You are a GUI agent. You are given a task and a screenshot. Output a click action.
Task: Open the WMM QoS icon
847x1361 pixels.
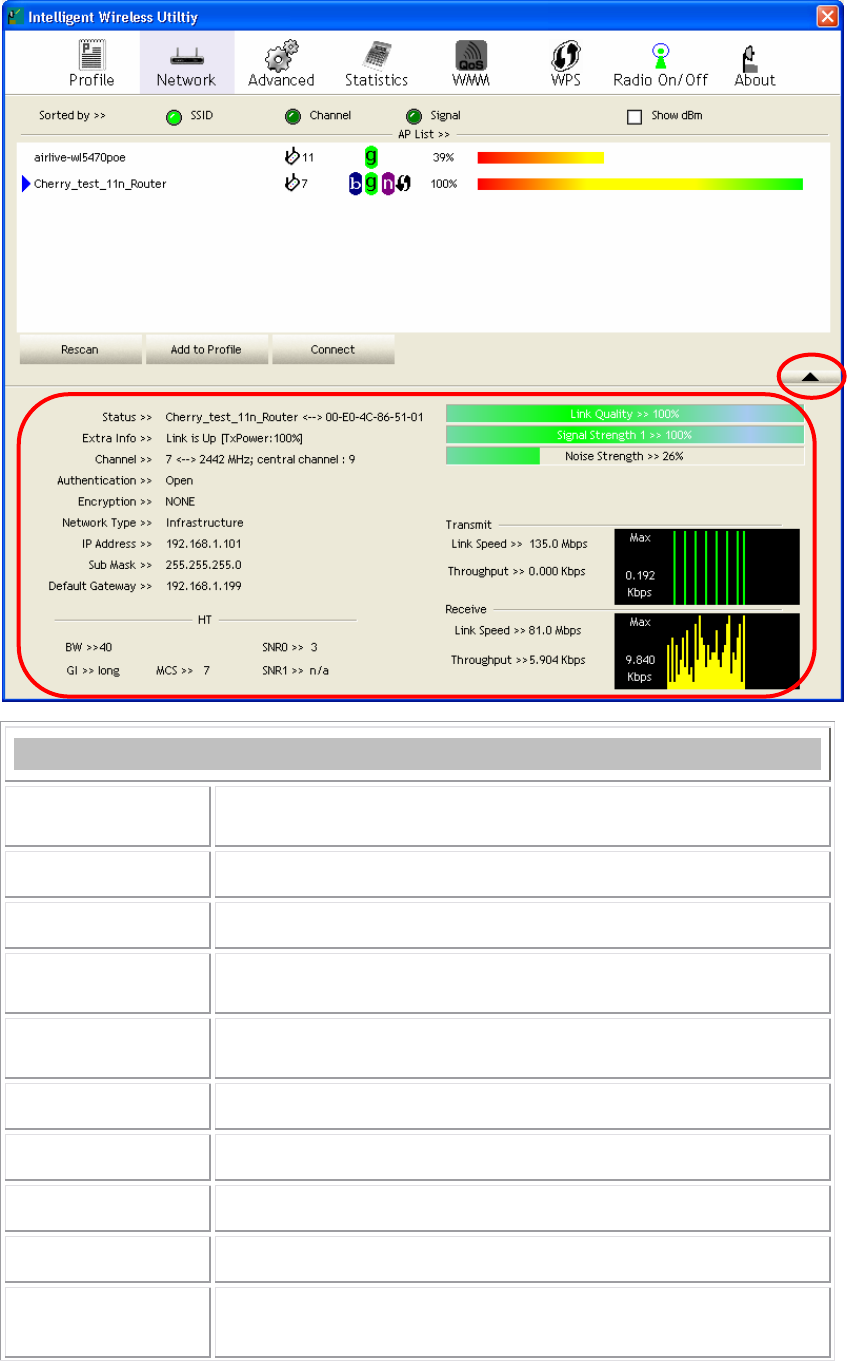(x=471, y=56)
